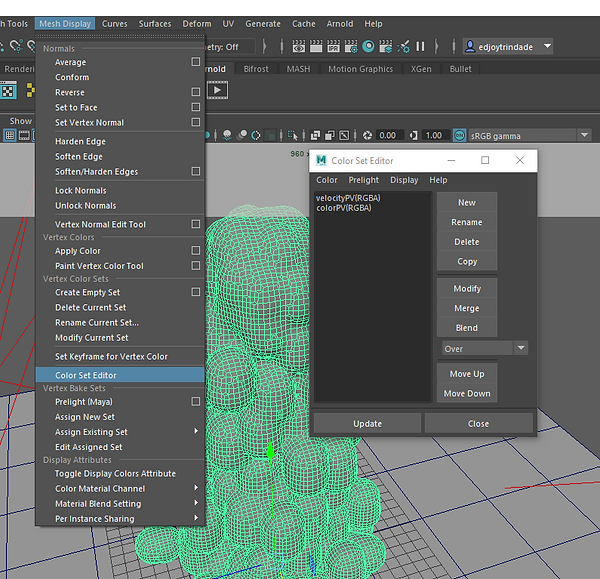
Task: Click the XRay joints stacked-squares icon
Action: point(329,135)
